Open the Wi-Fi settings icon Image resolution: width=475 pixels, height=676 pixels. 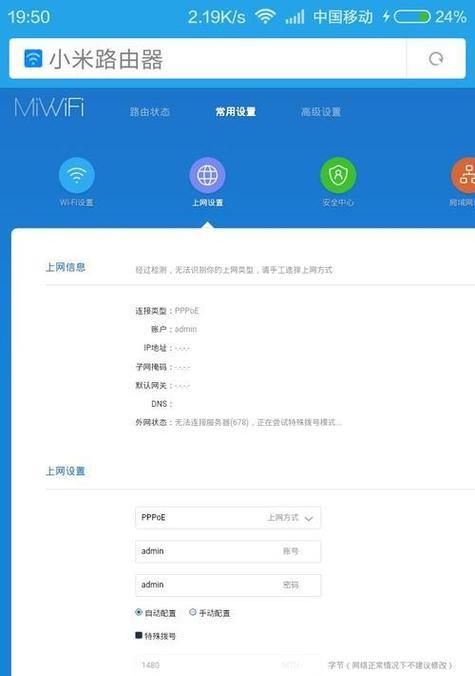point(76,175)
